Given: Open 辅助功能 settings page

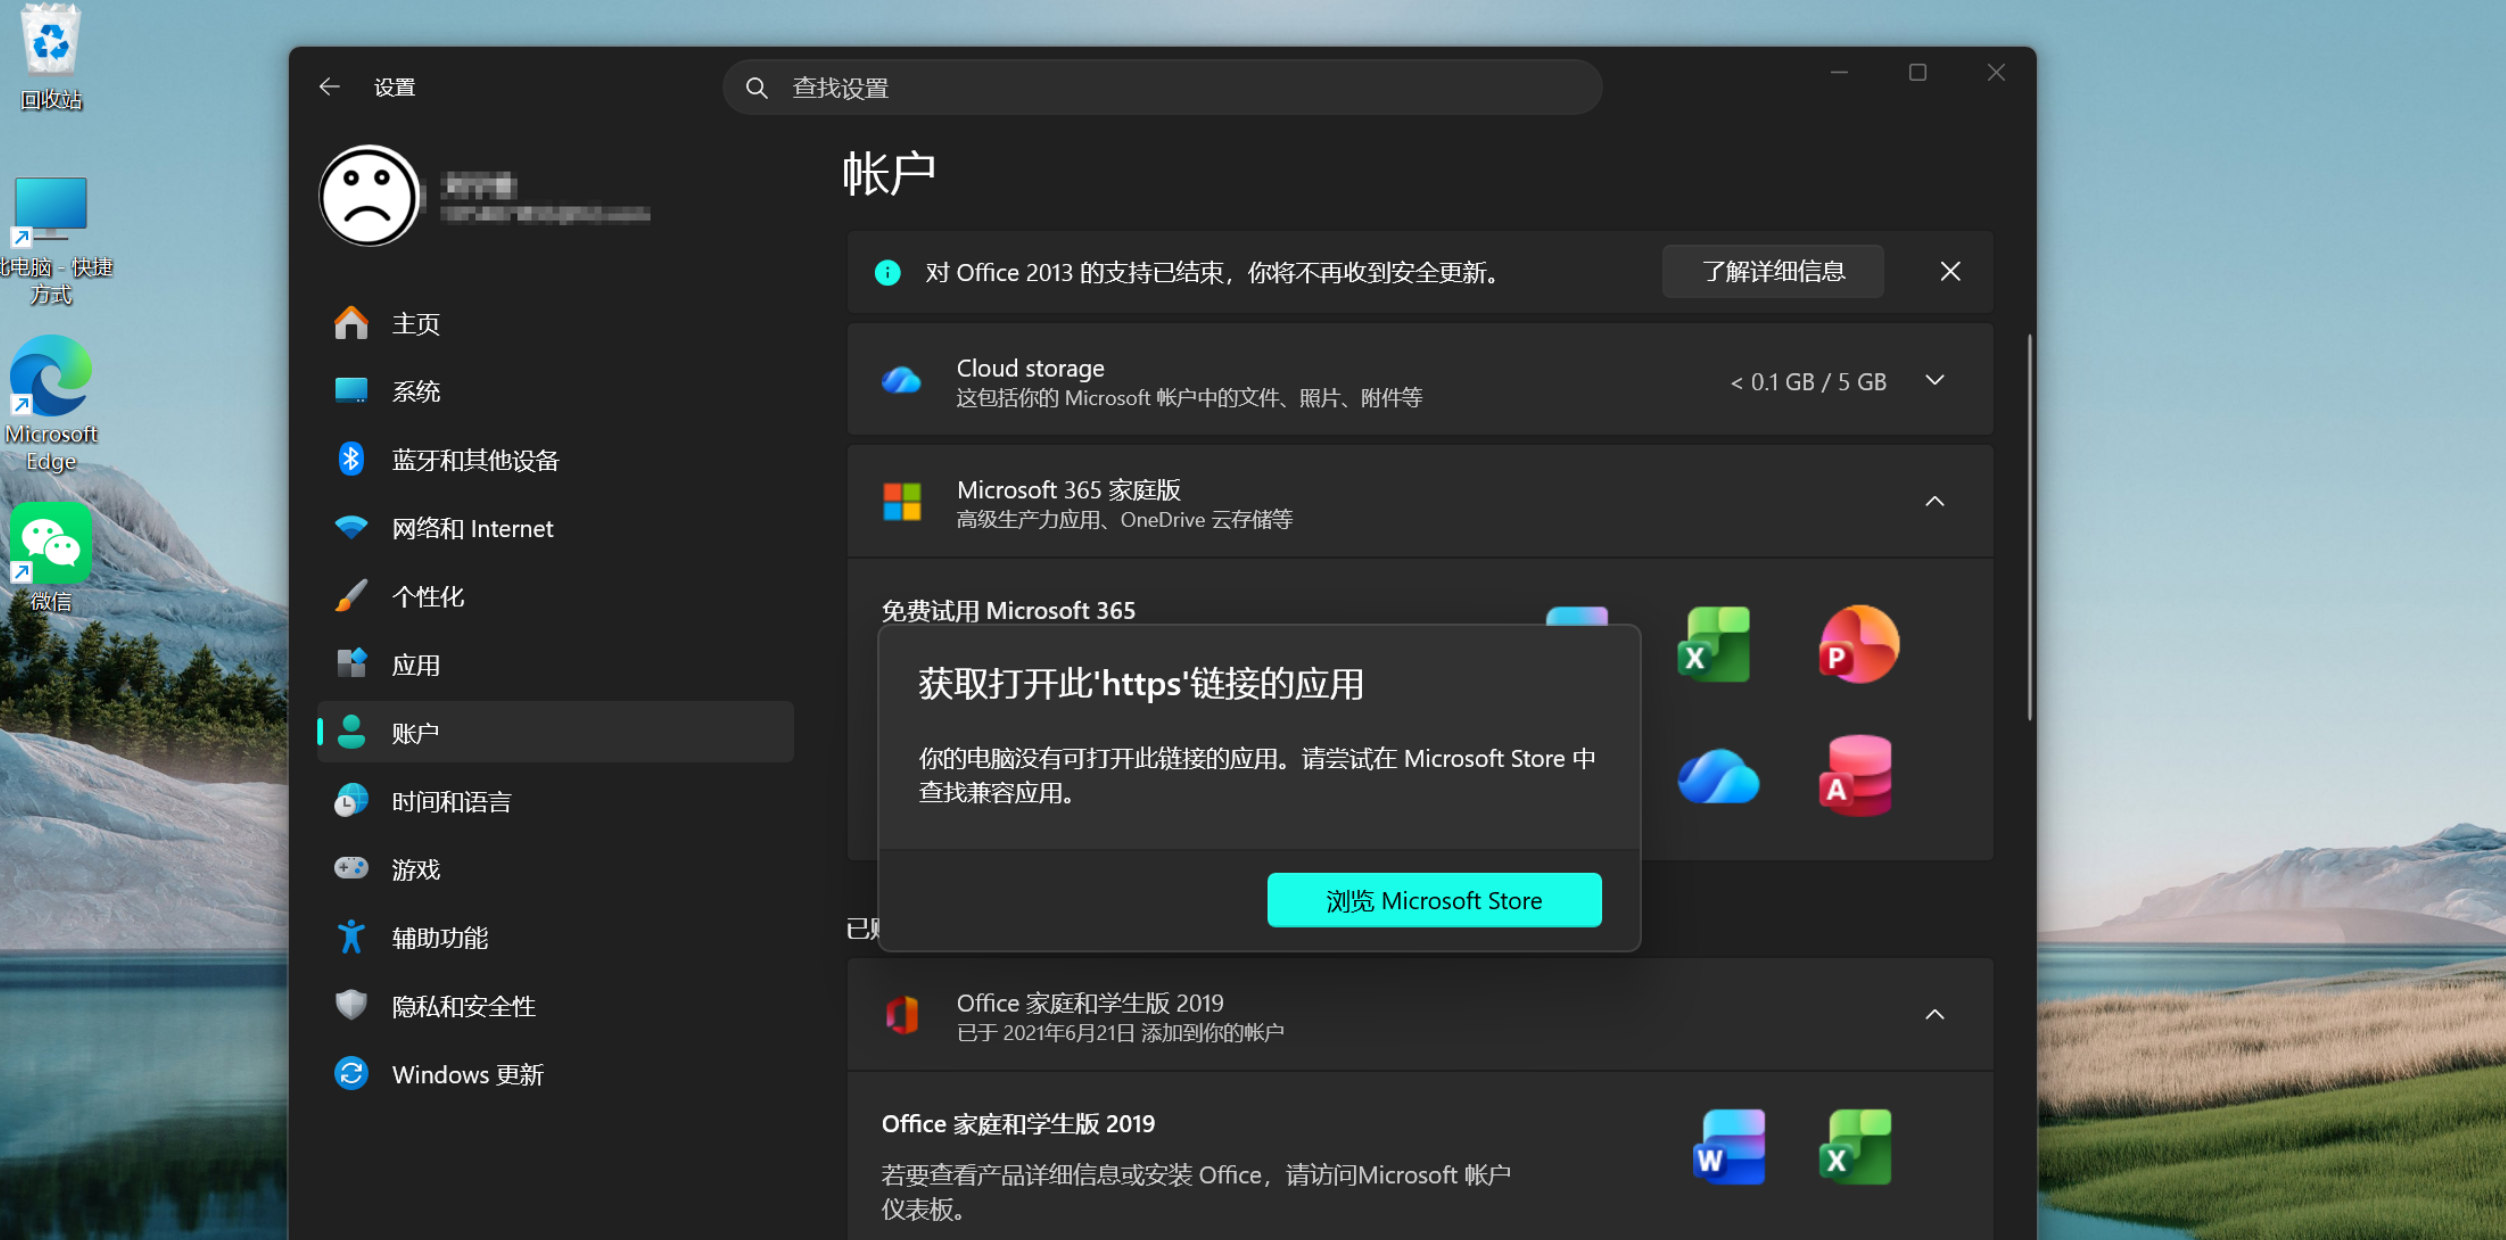Looking at the screenshot, I should [555, 938].
